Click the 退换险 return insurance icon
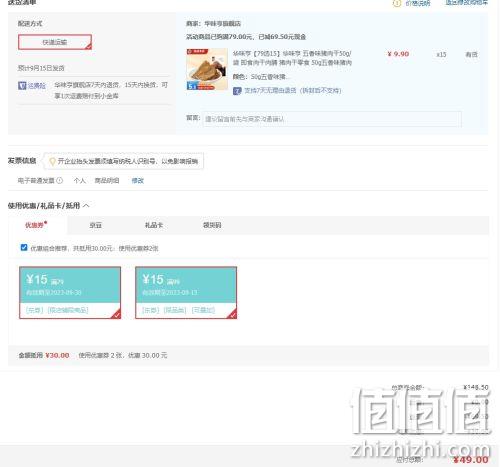This screenshot has width=500, height=467. [22, 86]
